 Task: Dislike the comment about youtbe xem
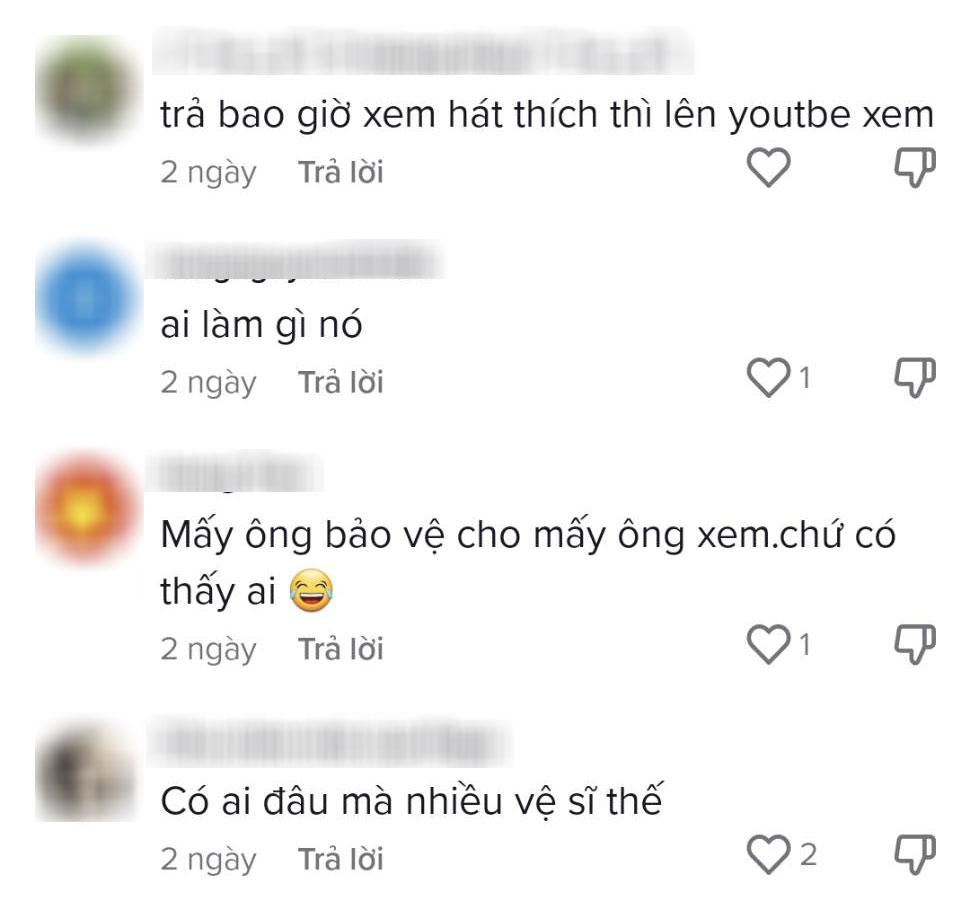(x=915, y=167)
